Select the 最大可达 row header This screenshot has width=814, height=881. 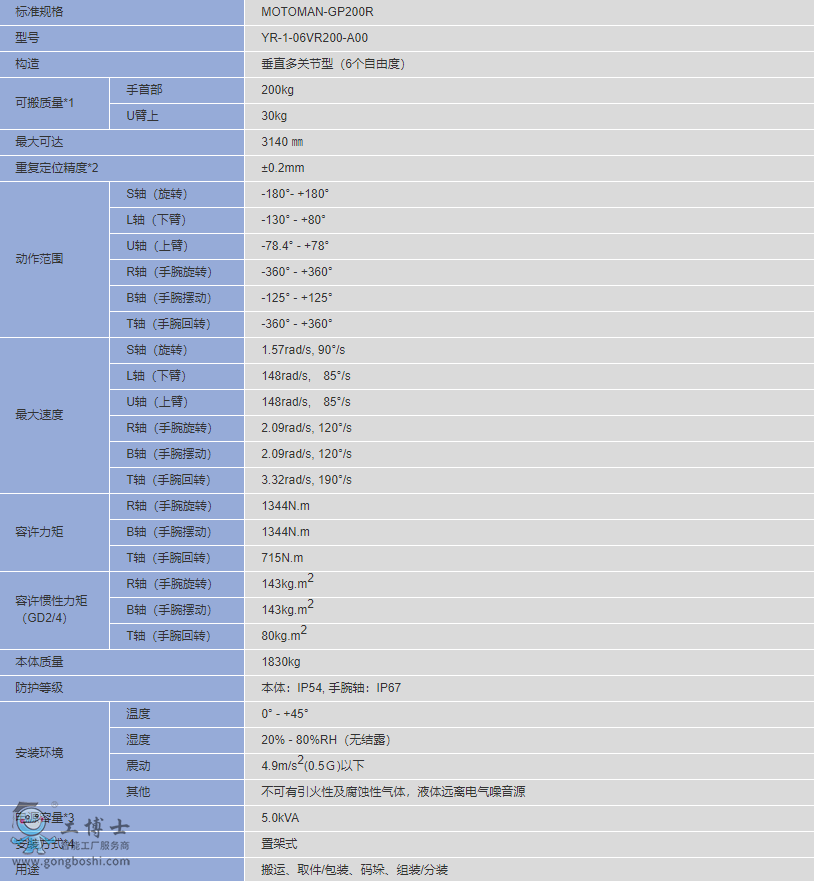point(38,142)
